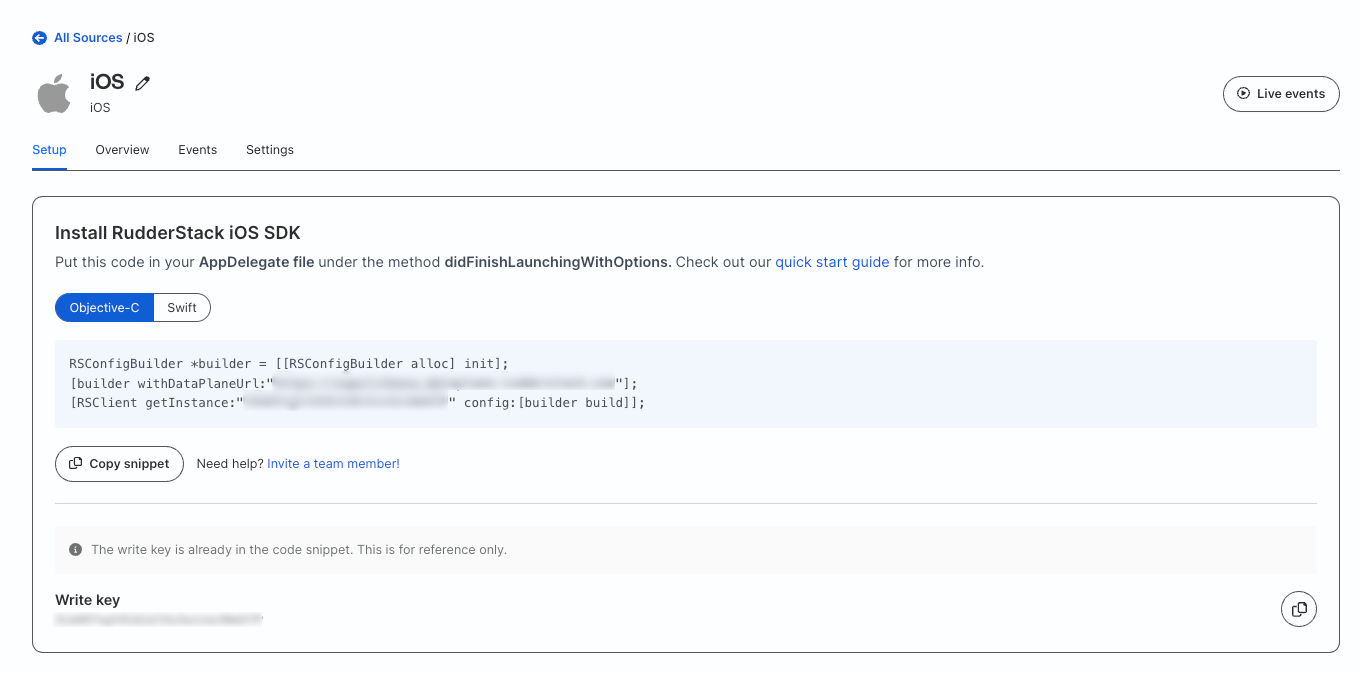1360x674 pixels.
Task: Switch to the Setup tab
Action: 49,150
